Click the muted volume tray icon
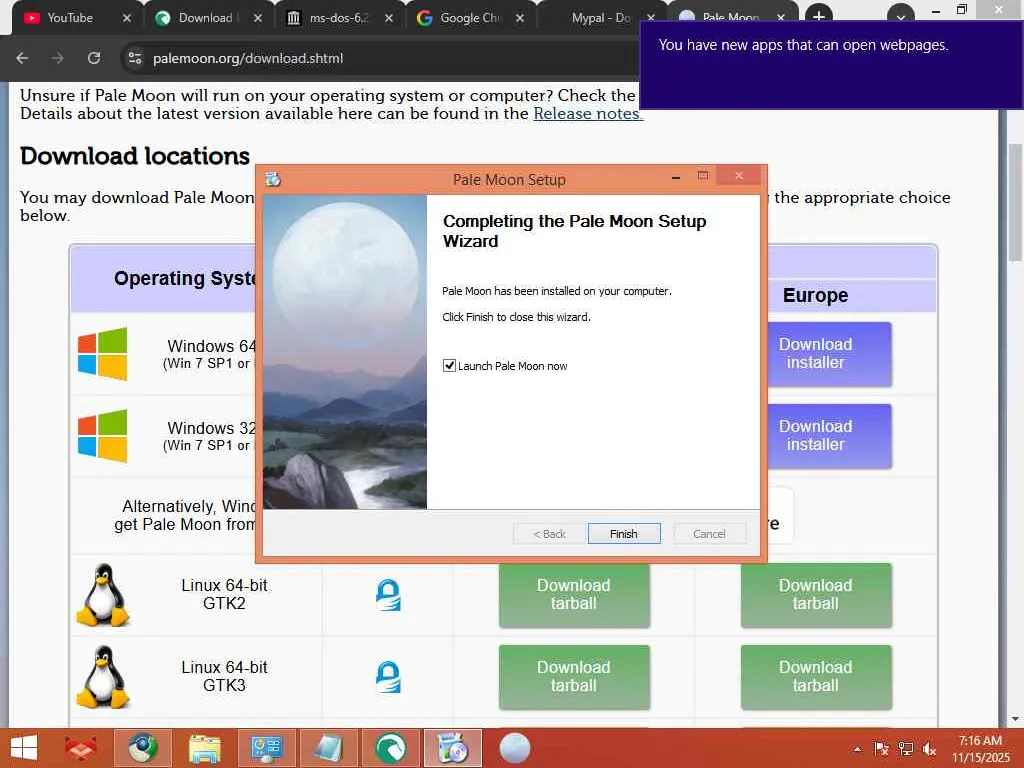Viewport: 1024px width, 768px height. pyautogui.click(x=929, y=749)
